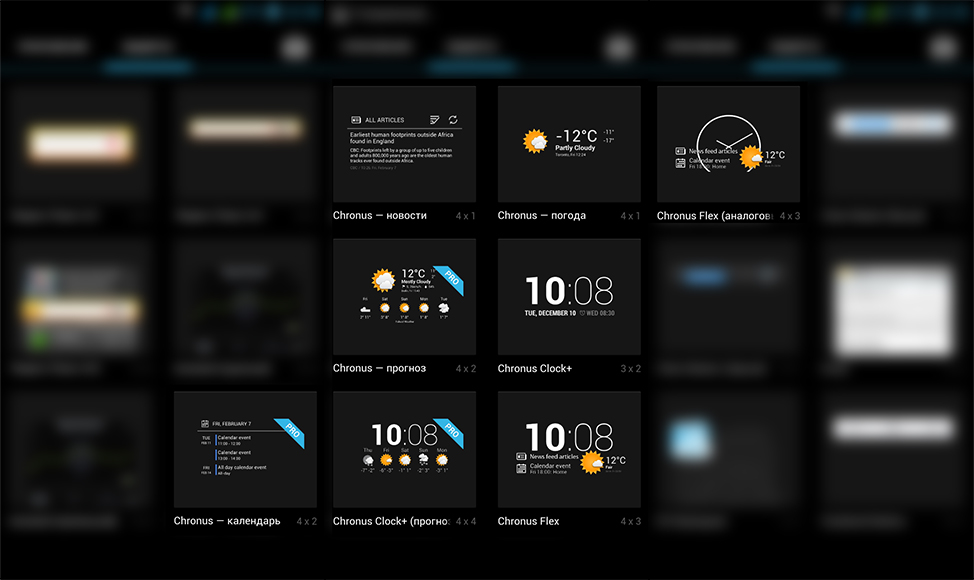Choose the Chronus — прогноз forecast widget preview
Image resolution: width=974 pixels, height=580 pixels.
tap(404, 297)
